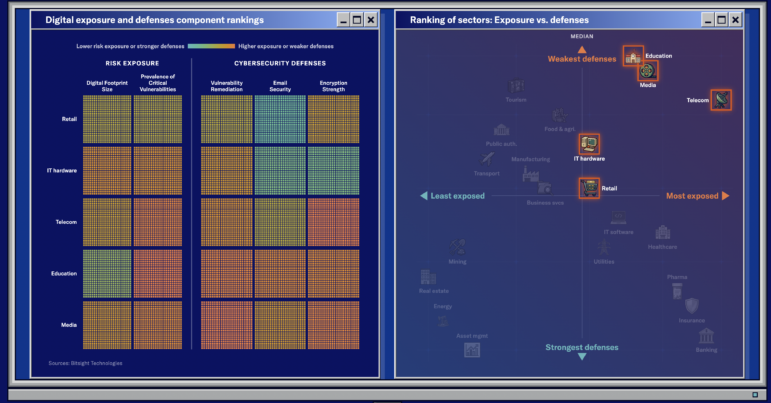
Task: Click the Vulnerability Remediation column header
Action: (x=227, y=86)
